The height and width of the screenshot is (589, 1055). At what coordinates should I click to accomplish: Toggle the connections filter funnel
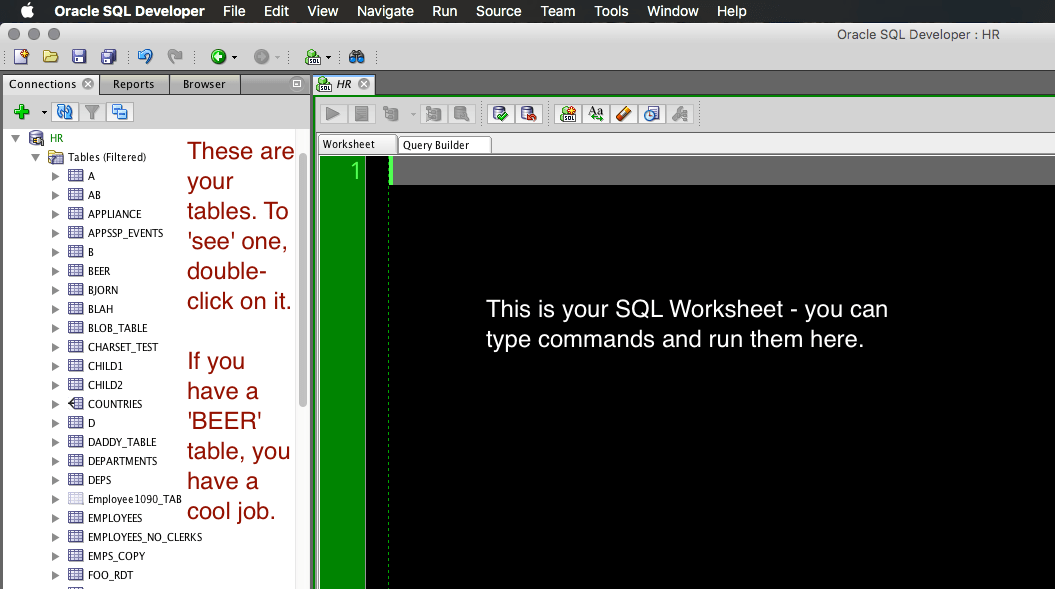(x=92, y=111)
